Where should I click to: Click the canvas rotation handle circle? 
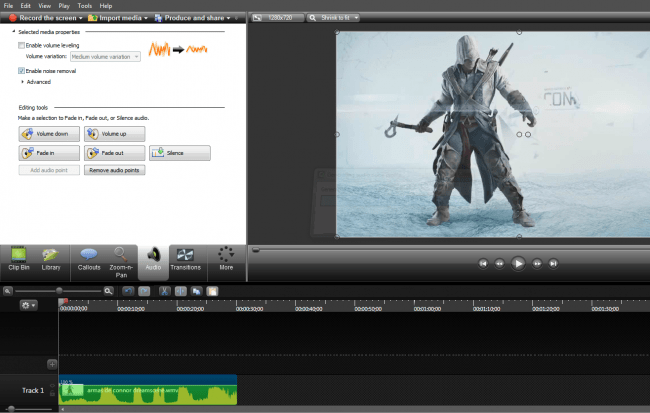528,134
